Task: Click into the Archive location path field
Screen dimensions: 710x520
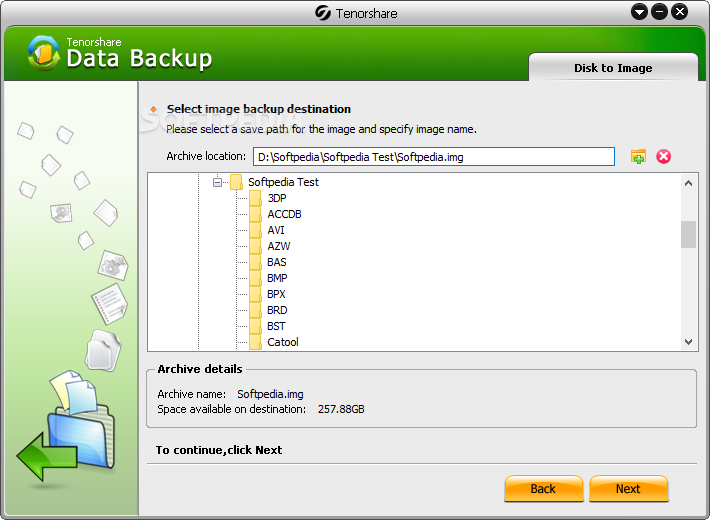Action: click(433, 157)
